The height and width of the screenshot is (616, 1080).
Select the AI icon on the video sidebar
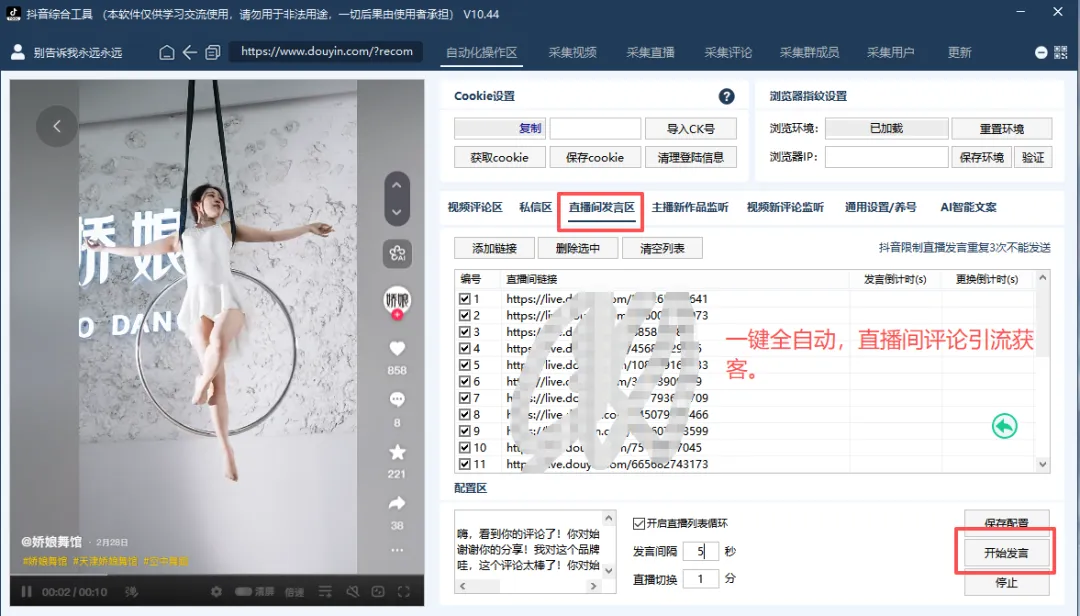tap(397, 253)
